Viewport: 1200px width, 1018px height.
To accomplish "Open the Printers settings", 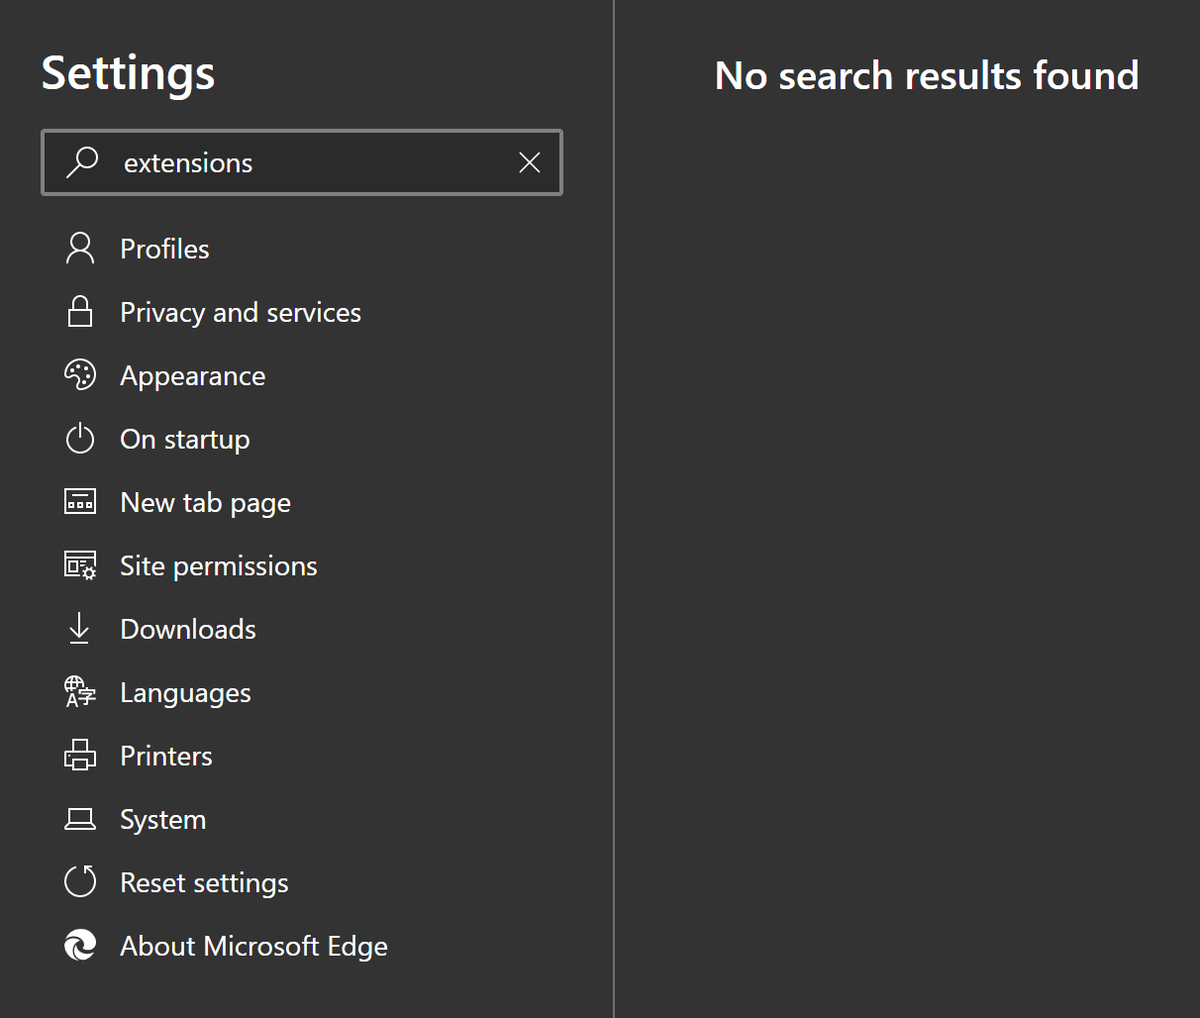I will (x=166, y=756).
